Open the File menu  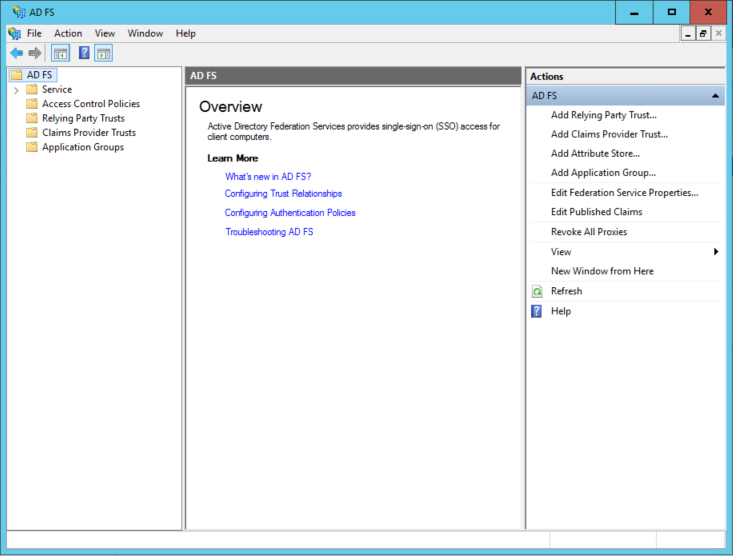pyautogui.click(x=34, y=34)
